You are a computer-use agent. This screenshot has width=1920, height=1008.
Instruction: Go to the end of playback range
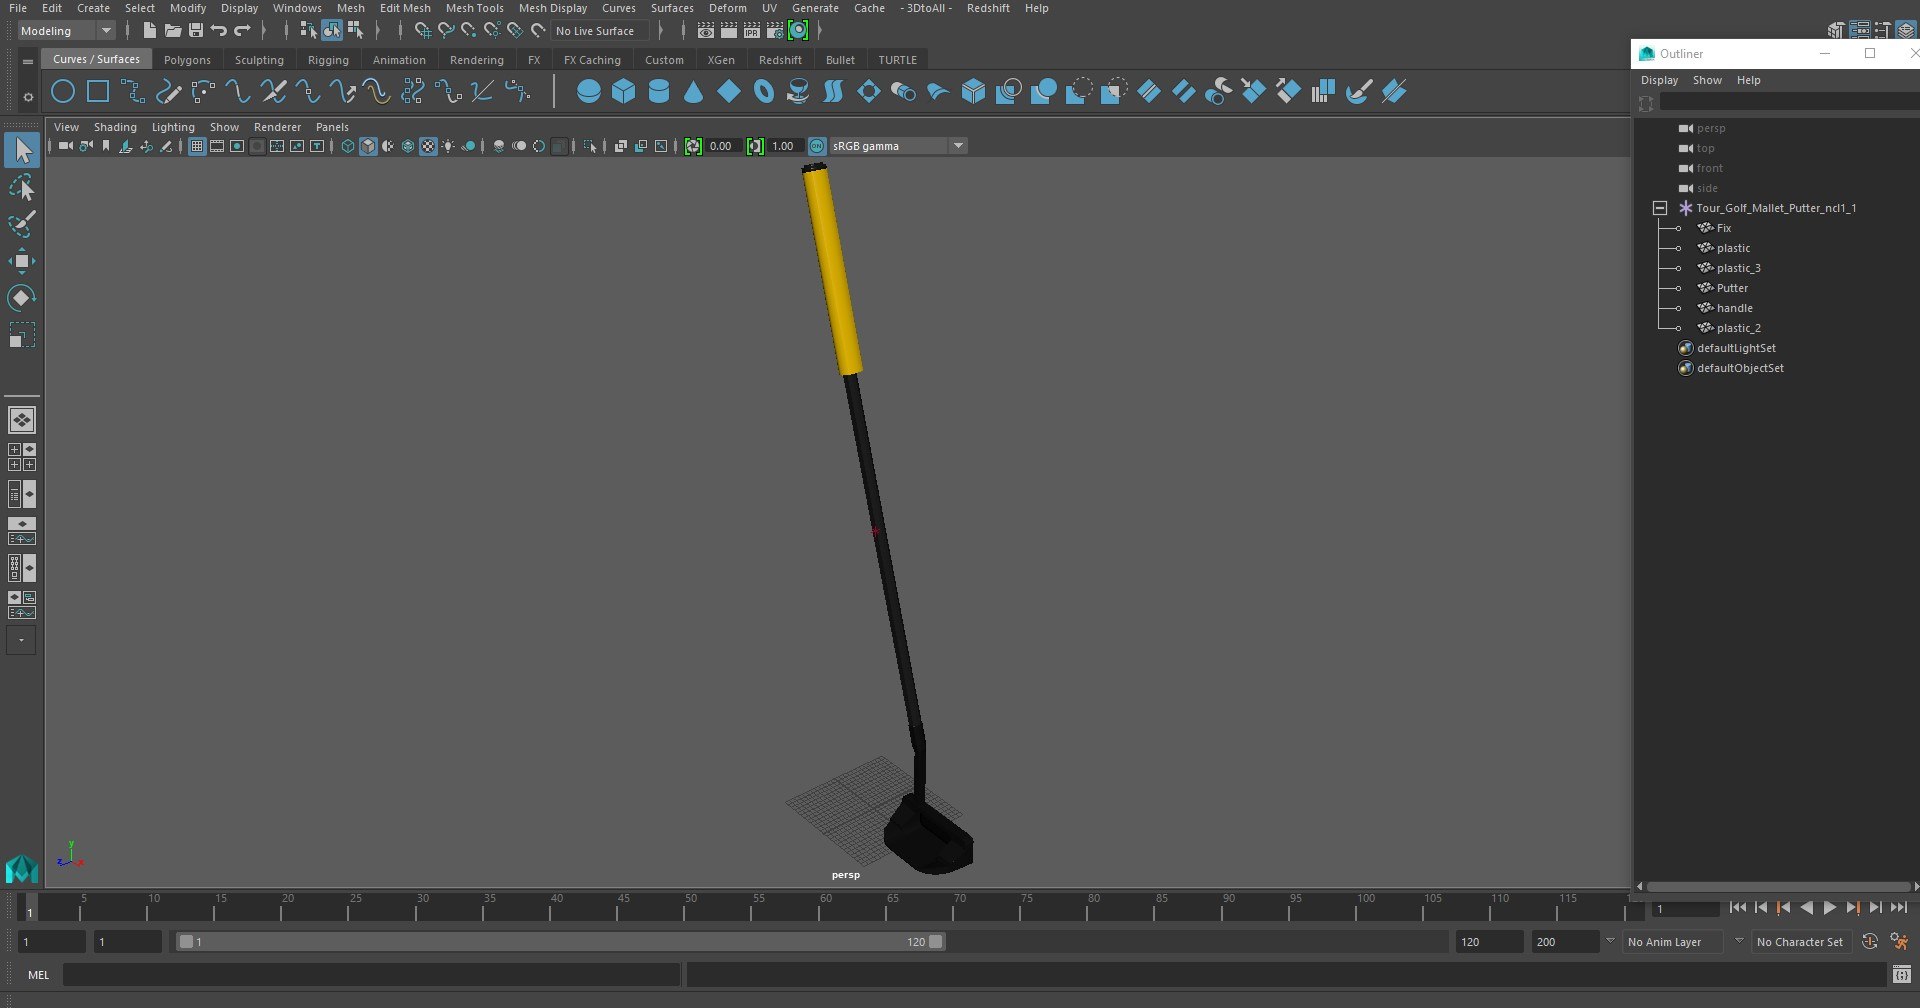pos(1898,908)
